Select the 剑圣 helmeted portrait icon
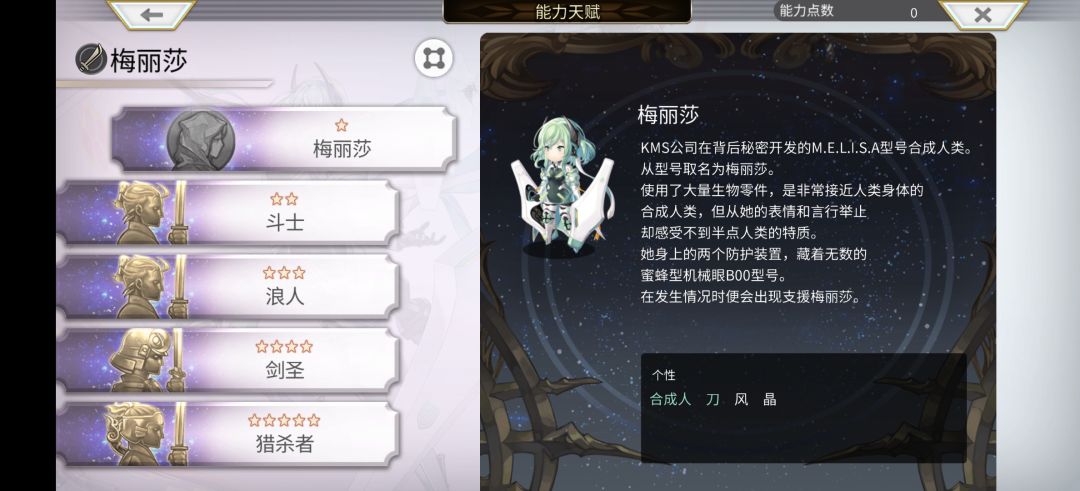This screenshot has height=491, width=1080. 147,360
